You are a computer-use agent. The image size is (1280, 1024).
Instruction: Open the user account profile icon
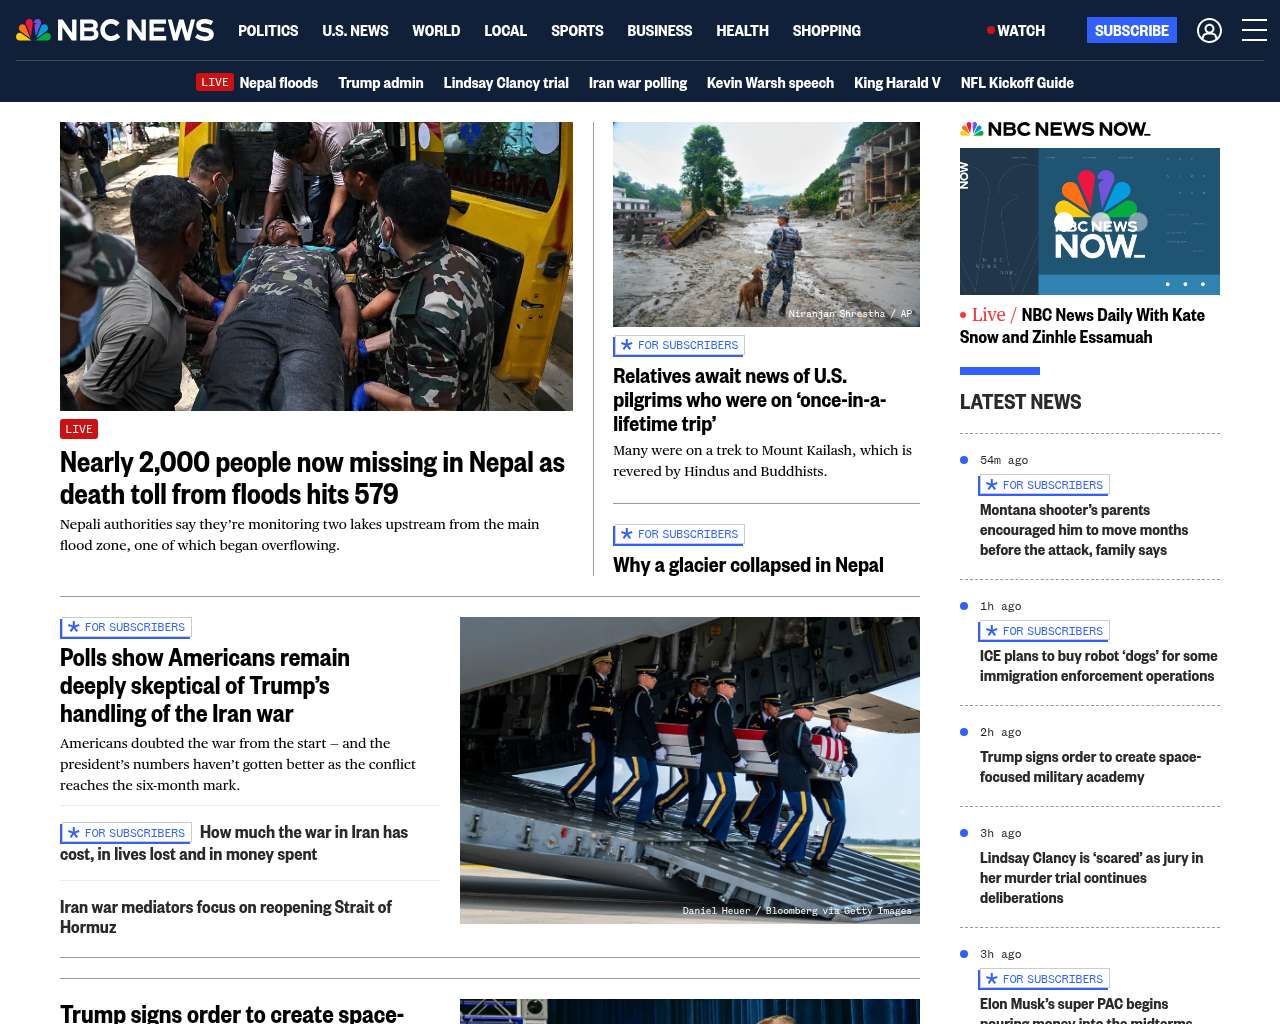point(1209,31)
